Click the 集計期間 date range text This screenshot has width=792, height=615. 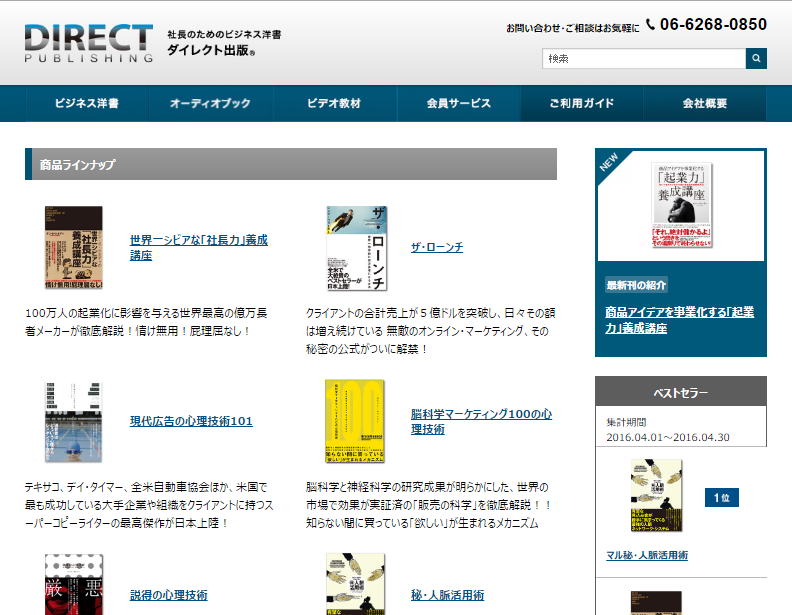coord(668,430)
